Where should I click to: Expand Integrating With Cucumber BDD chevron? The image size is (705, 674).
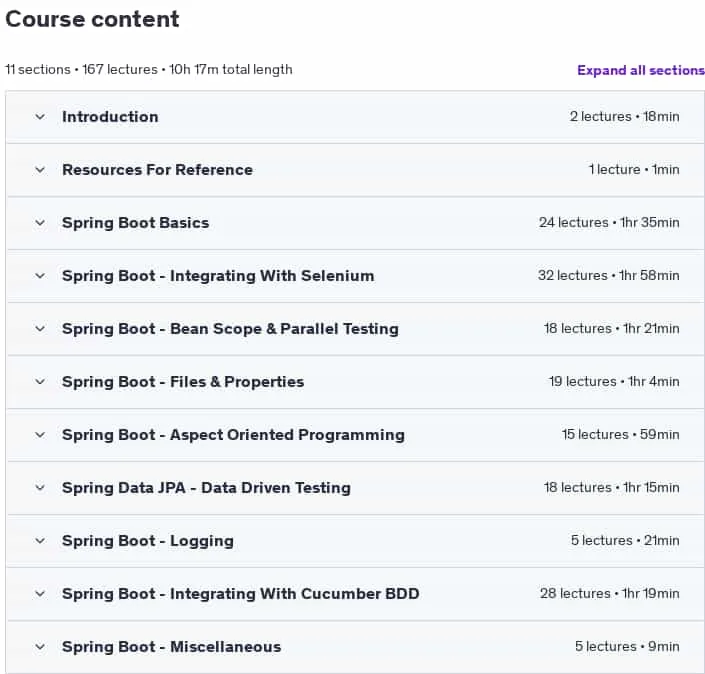pyautogui.click(x=40, y=594)
